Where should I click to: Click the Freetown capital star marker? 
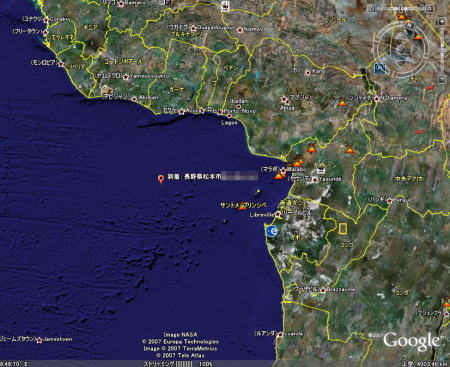(x=46, y=33)
